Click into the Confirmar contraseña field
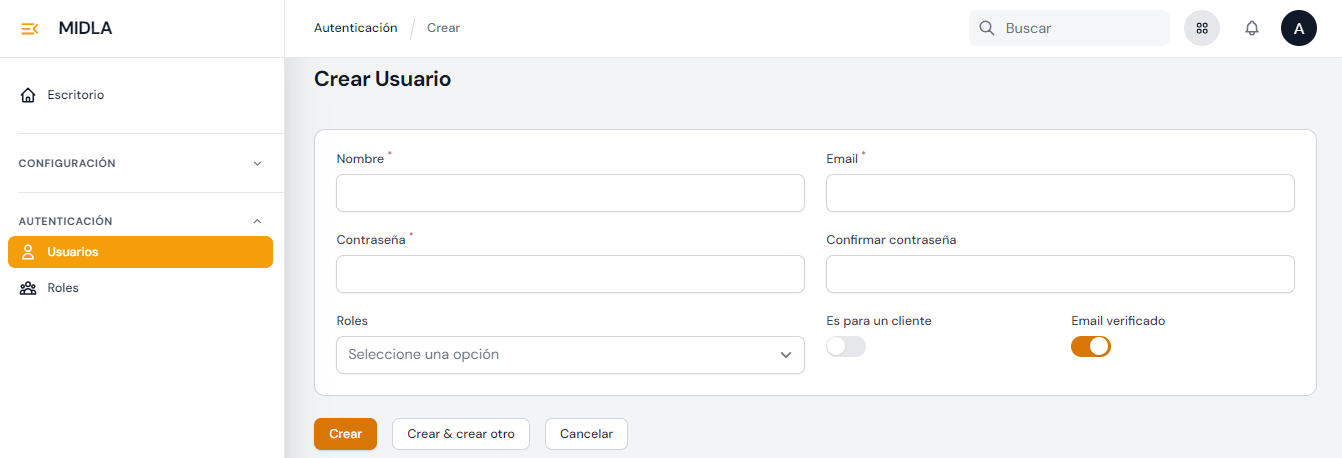1342x458 pixels. [x=1060, y=274]
